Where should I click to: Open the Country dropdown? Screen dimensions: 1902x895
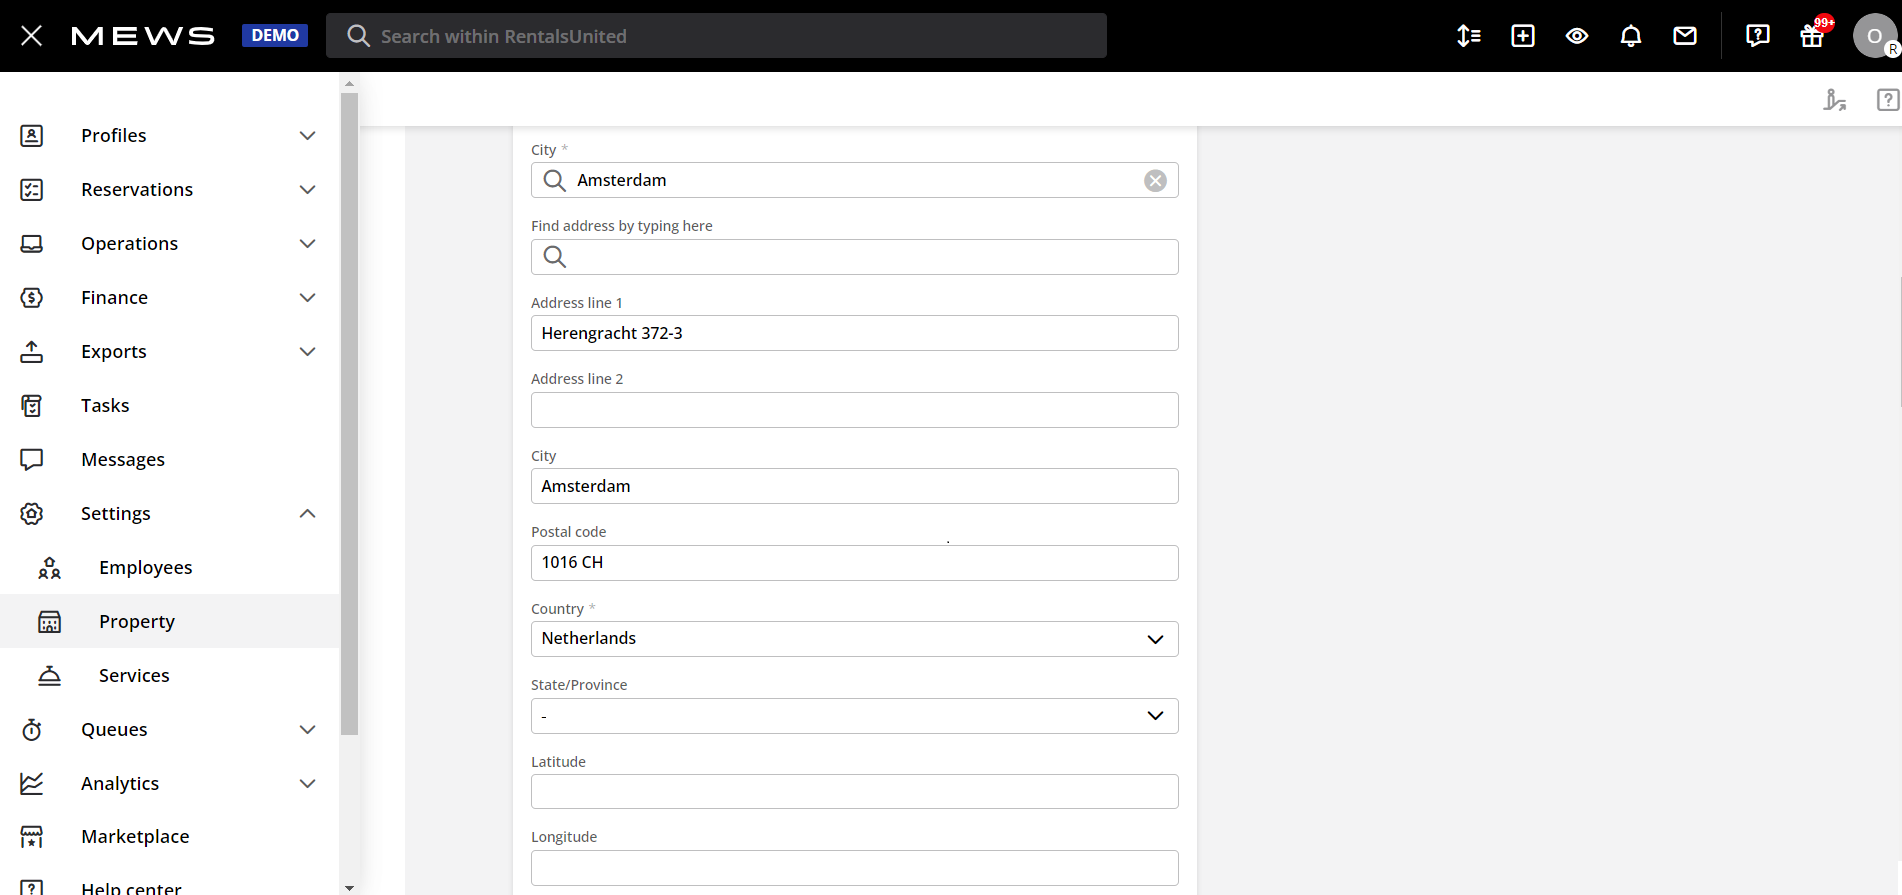(x=854, y=639)
